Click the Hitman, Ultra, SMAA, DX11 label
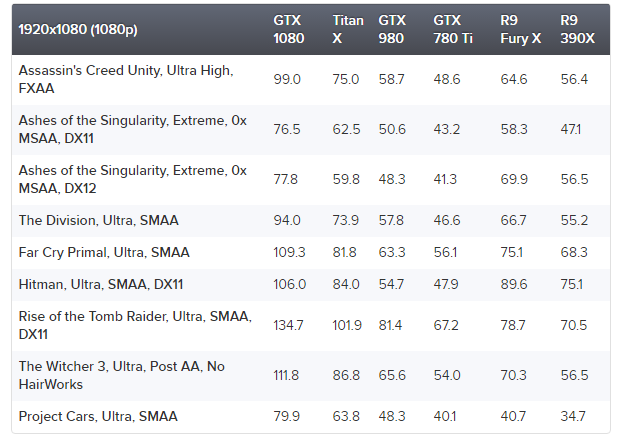624x442 pixels. (101, 284)
